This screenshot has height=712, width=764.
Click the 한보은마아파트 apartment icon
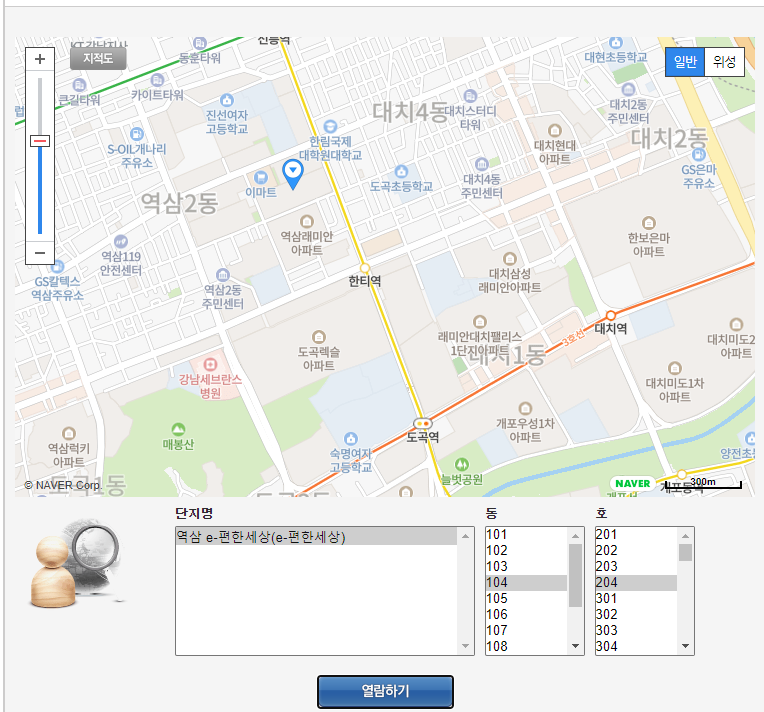click(x=649, y=223)
